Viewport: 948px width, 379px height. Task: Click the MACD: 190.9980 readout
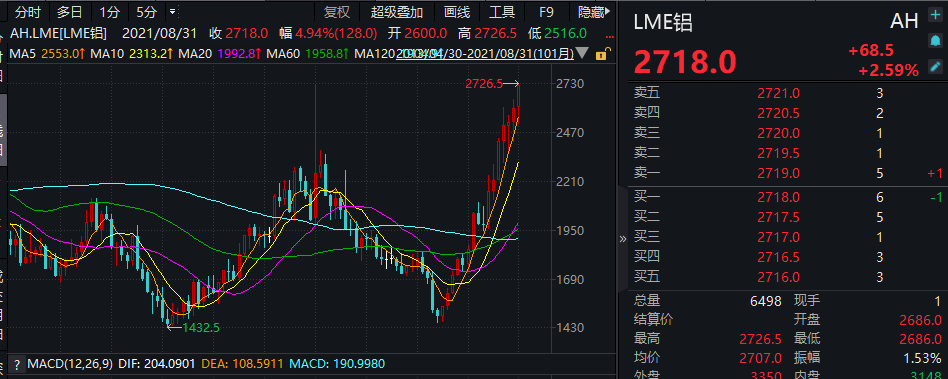[x=337, y=364]
